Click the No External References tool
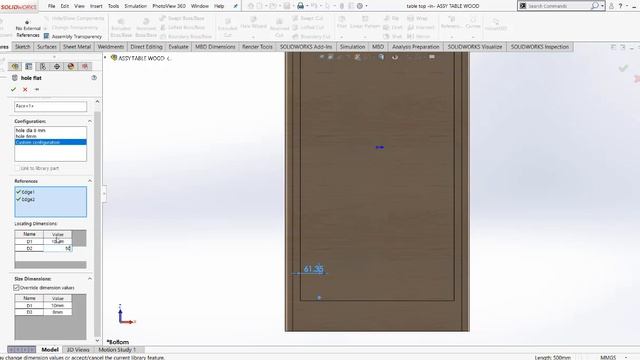Screen dimensions: 640x360 point(28,29)
